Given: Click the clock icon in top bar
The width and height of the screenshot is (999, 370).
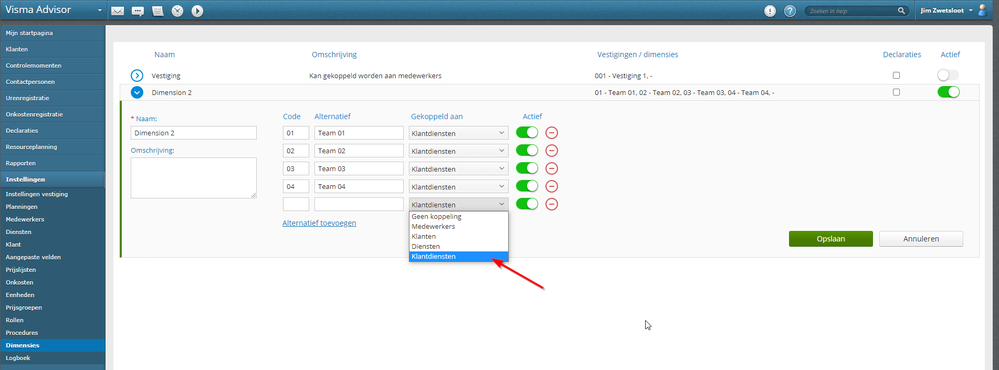Looking at the screenshot, I should pos(178,11).
